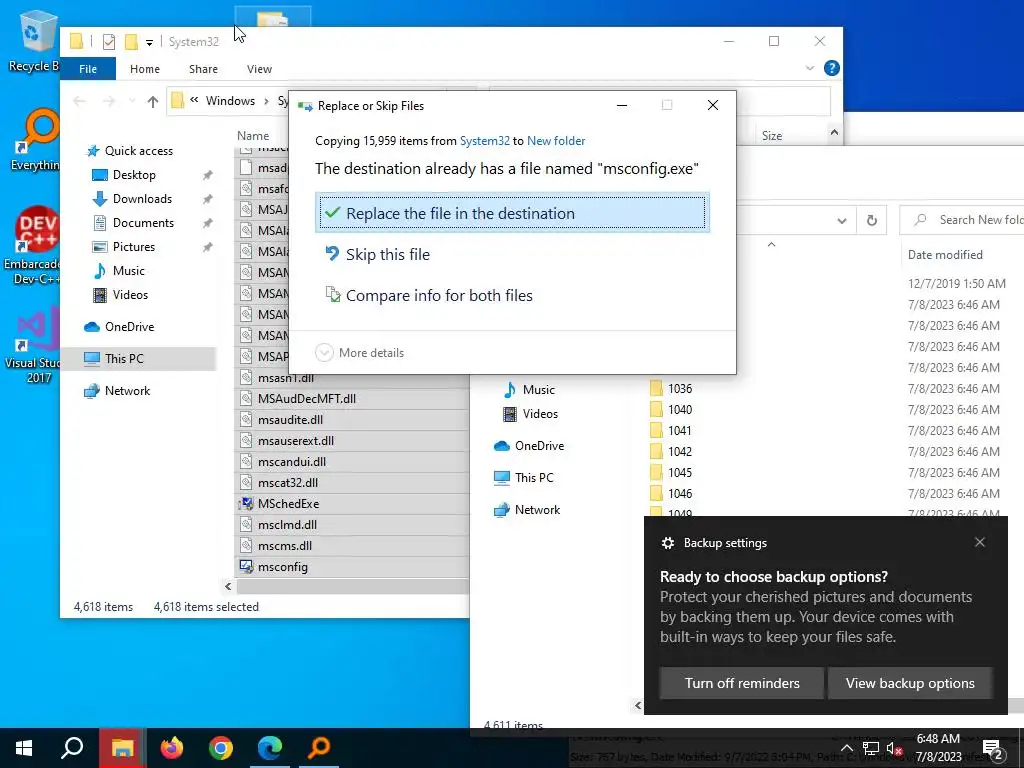Open System32 window Help icon

point(831,68)
